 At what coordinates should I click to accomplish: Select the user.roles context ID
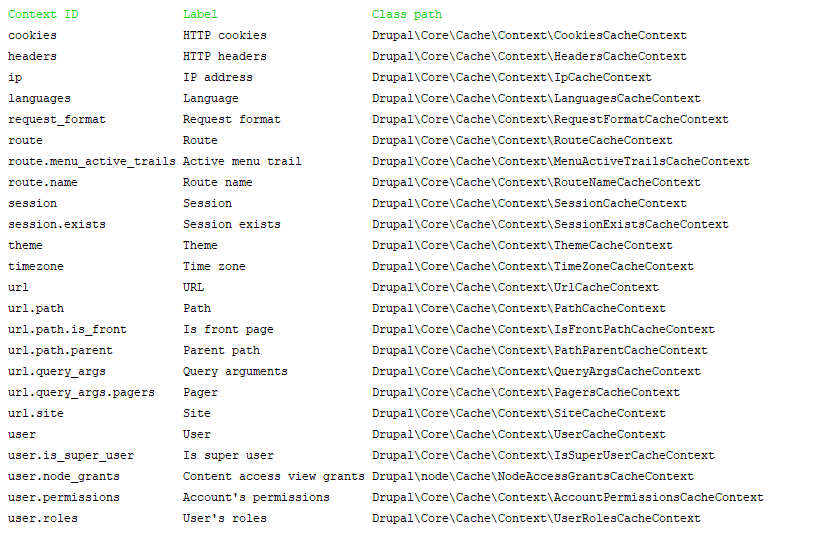pos(43,518)
